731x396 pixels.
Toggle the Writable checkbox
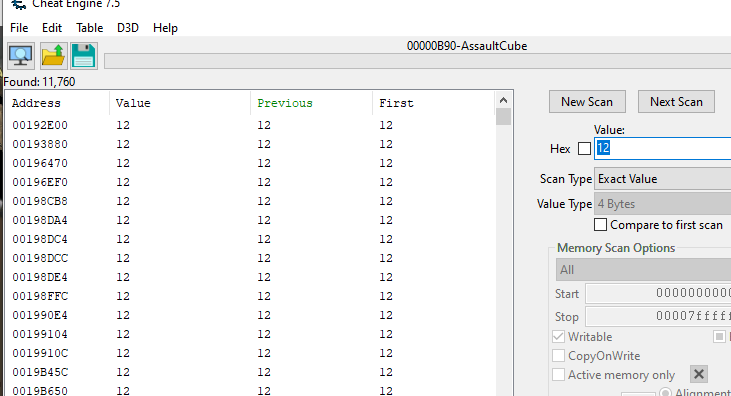[559, 337]
